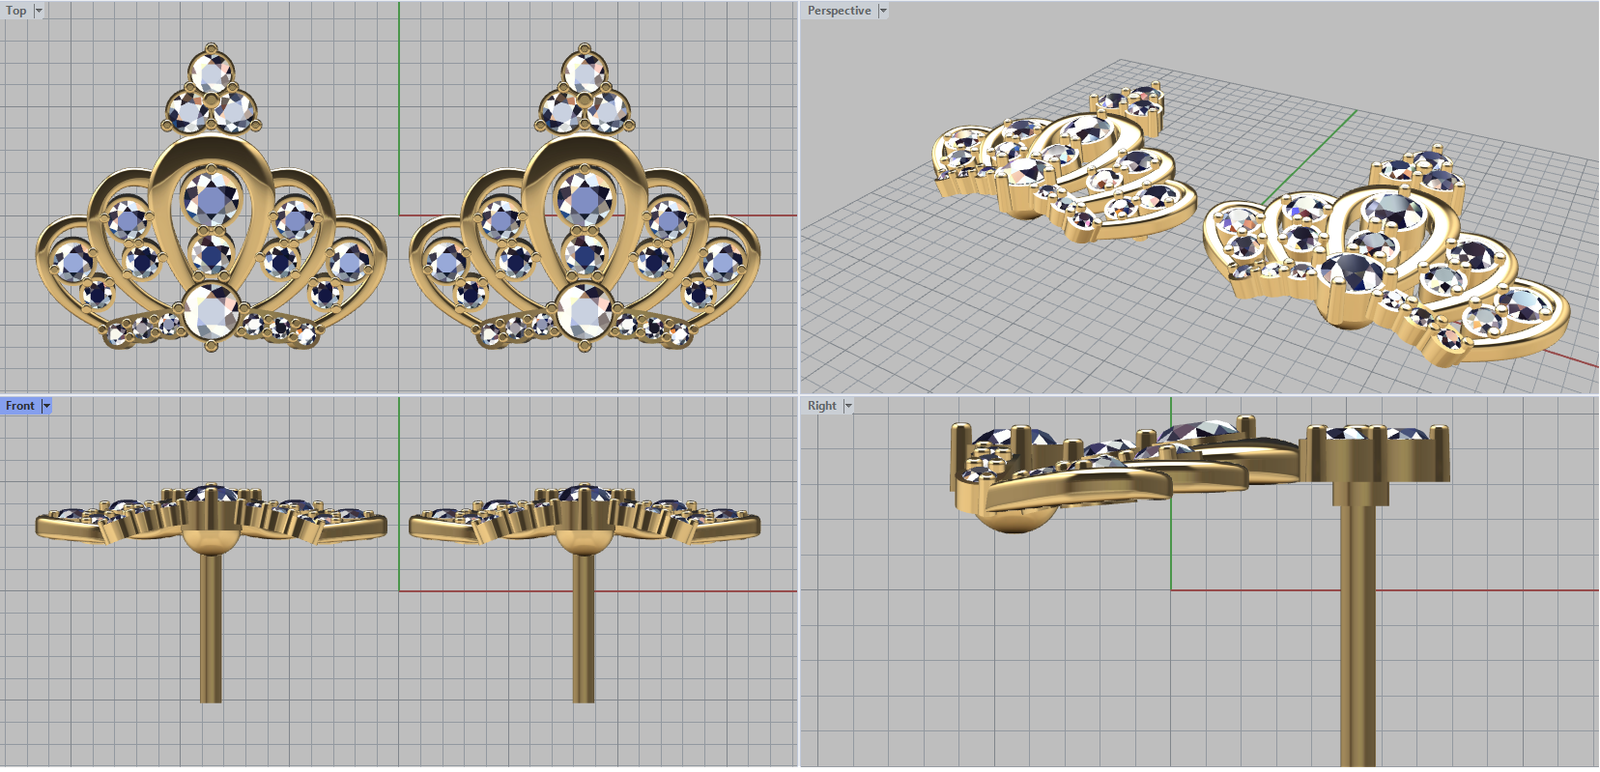Click the Right viewport title label

coord(821,406)
